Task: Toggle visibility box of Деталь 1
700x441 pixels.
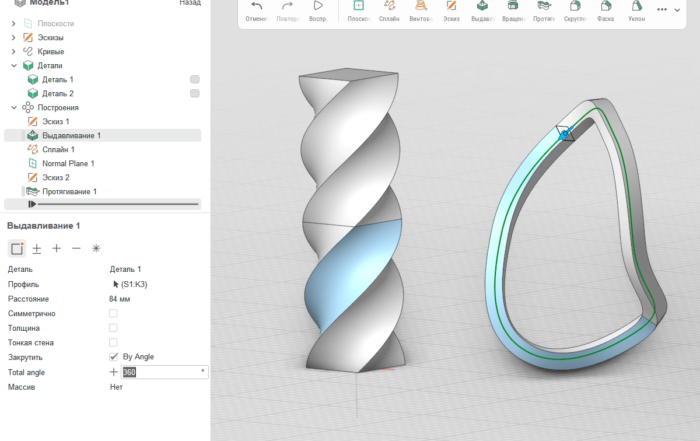Action: click(x=195, y=79)
